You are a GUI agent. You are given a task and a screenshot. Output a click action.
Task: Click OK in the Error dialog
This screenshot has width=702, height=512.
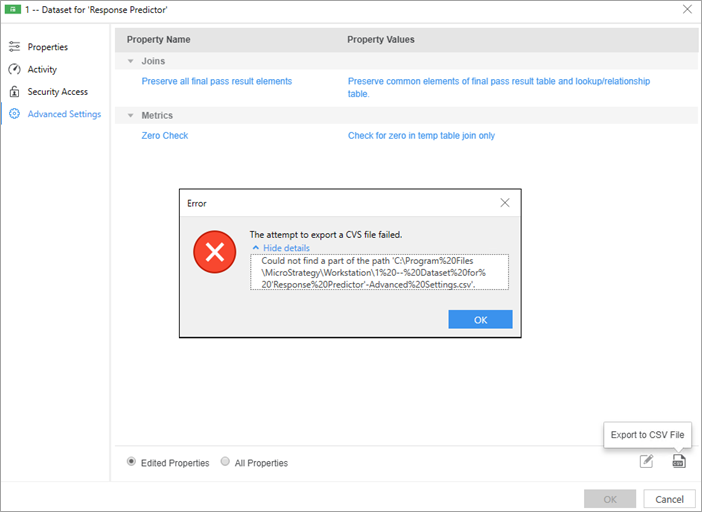480,320
